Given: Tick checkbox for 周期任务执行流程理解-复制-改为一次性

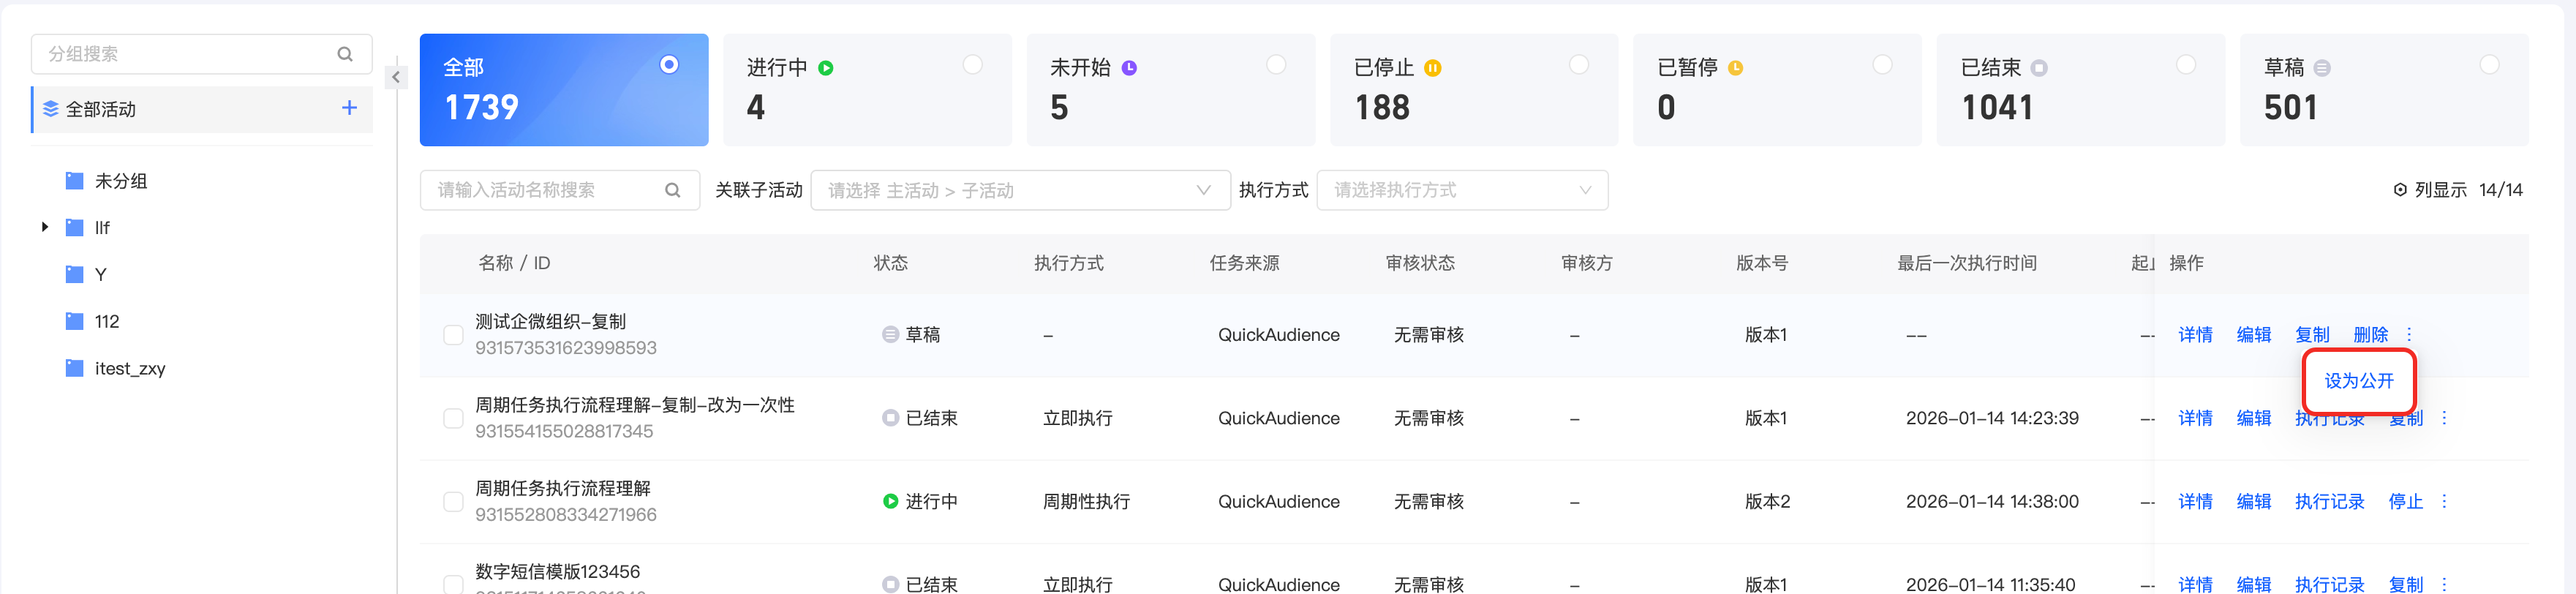Looking at the screenshot, I should coord(453,418).
